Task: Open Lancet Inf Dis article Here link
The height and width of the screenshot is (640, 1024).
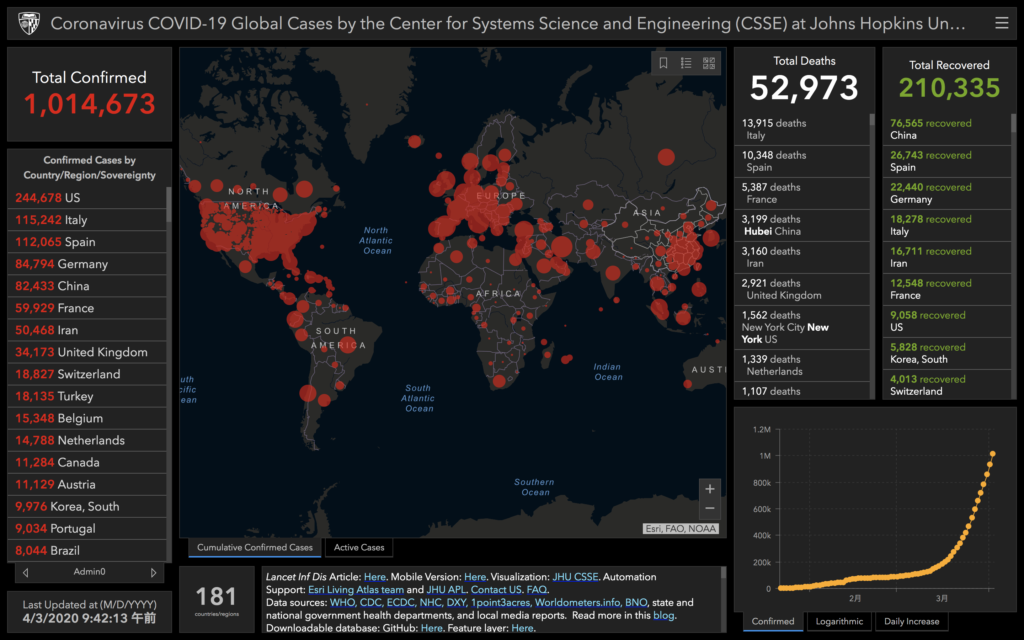Action: click(x=374, y=577)
